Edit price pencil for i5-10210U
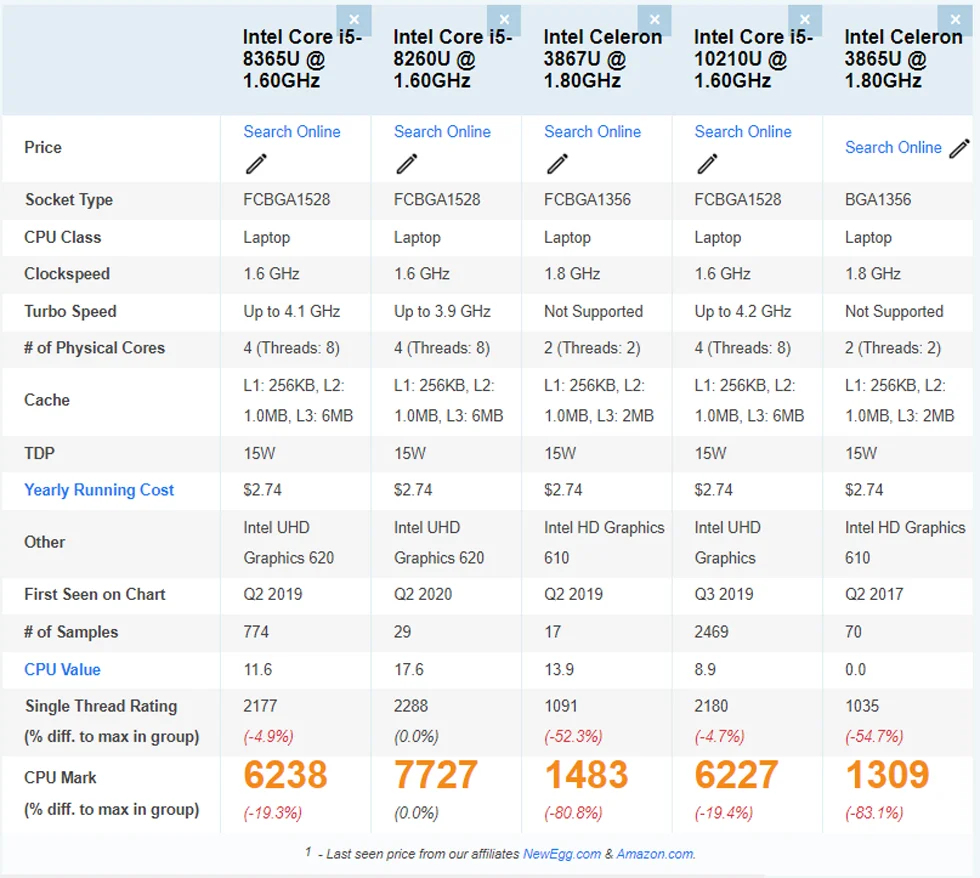This screenshot has height=878, width=980. [707, 163]
